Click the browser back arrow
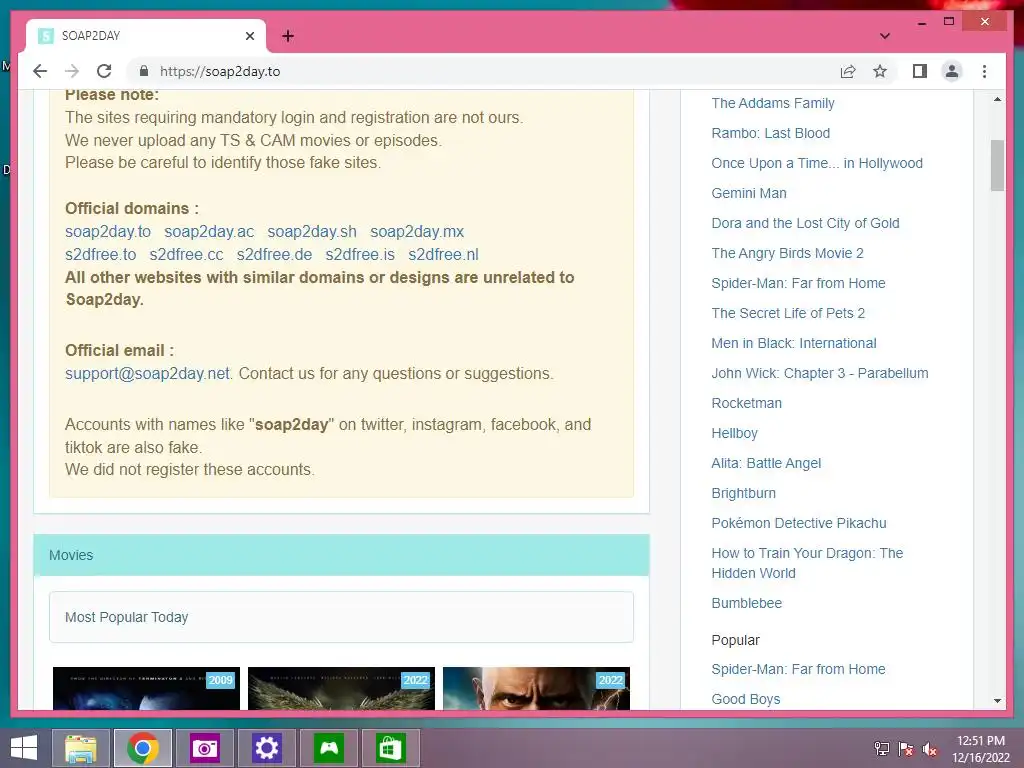Screen dimensions: 1024x768 pyautogui.click(x=40, y=71)
